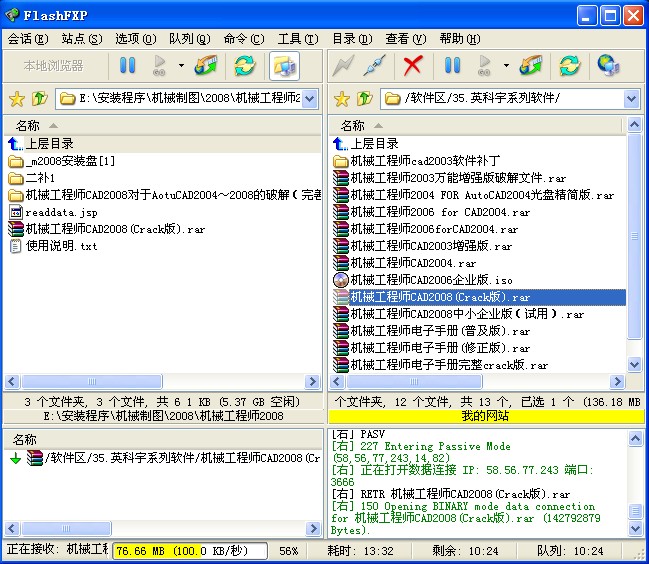
Task: Open the 站点(S) menu
Action: pos(82,39)
